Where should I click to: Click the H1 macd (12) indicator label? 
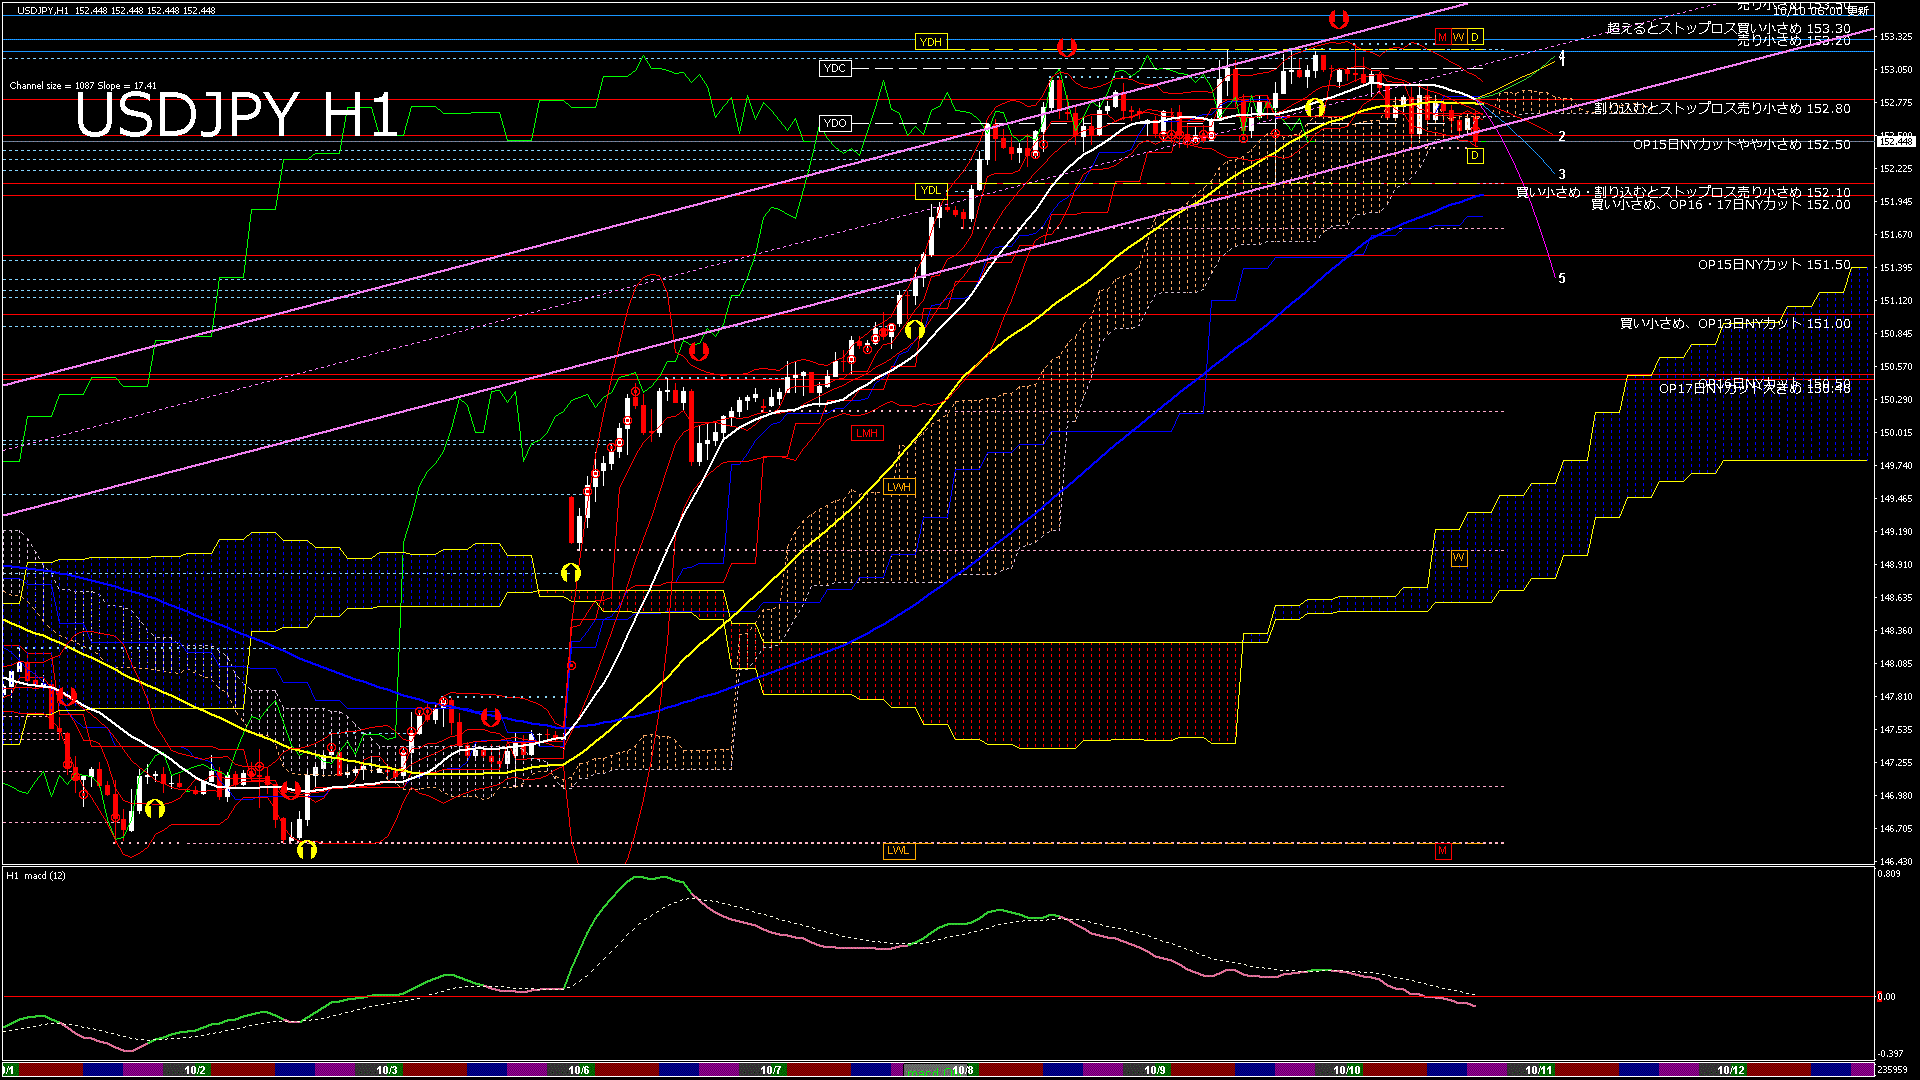36,876
